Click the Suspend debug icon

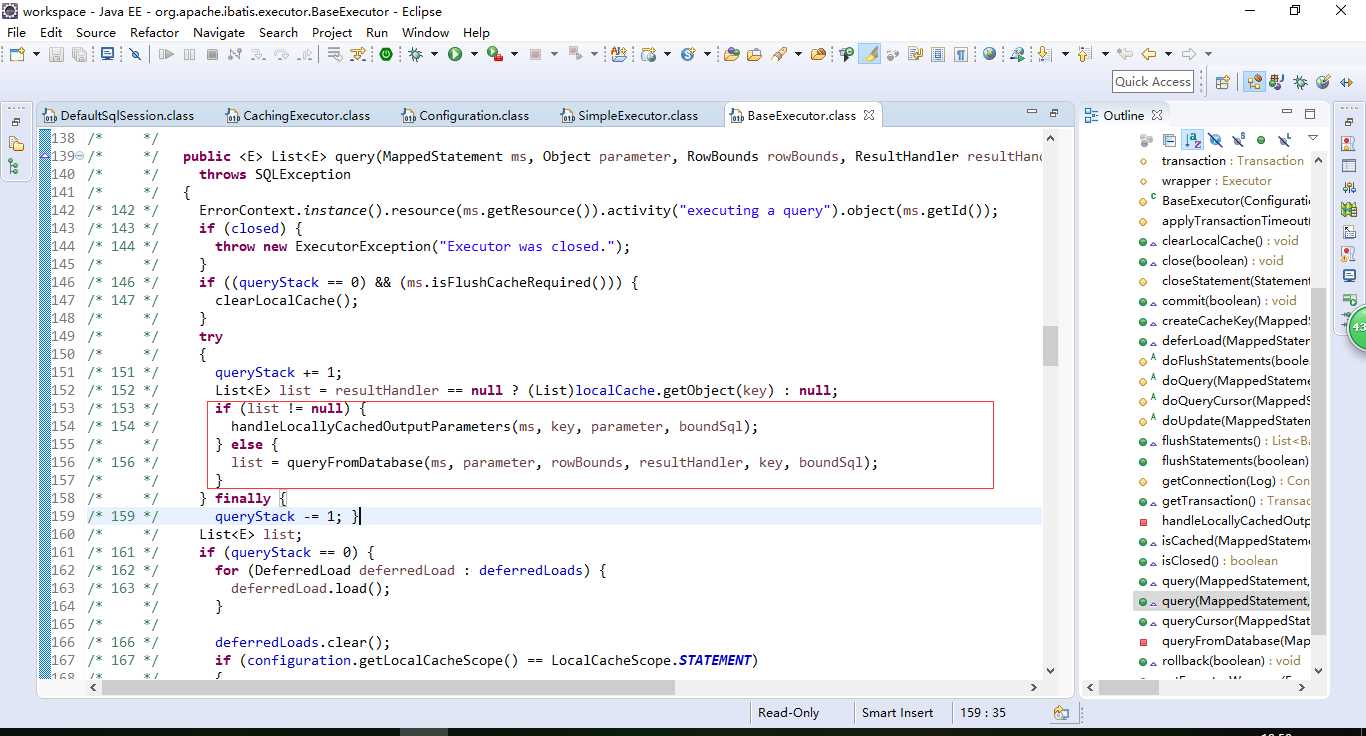(x=189, y=54)
